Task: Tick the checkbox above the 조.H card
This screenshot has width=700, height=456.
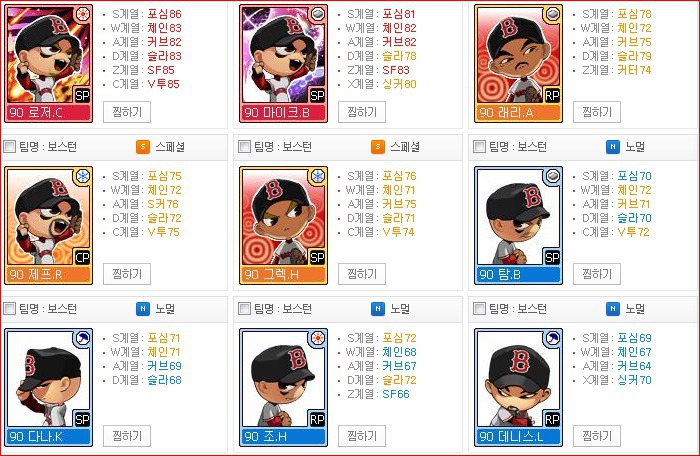Action: click(244, 309)
